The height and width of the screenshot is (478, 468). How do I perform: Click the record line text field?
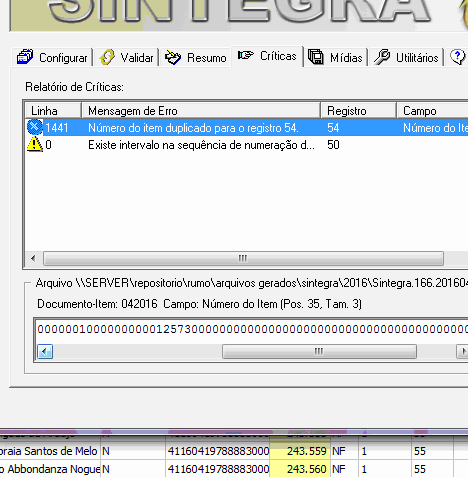(x=252, y=329)
